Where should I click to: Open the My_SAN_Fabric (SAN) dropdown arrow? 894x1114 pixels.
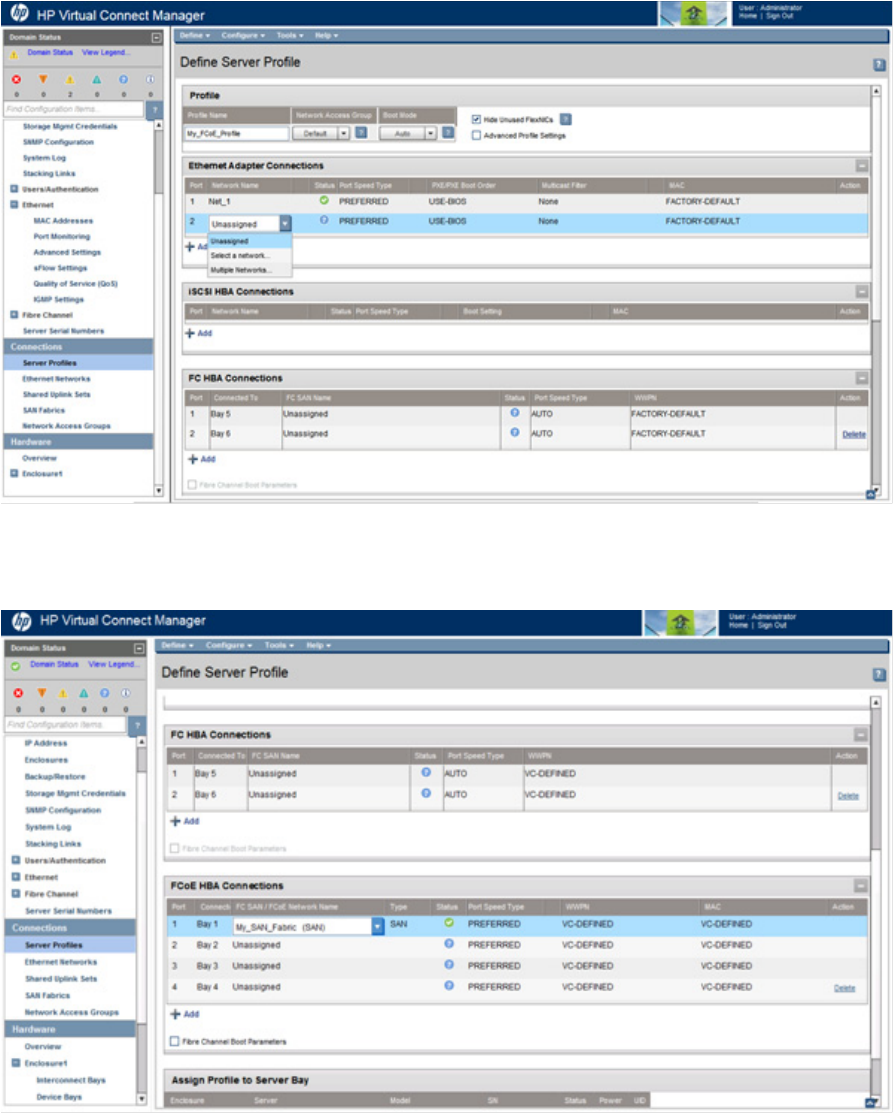click(x=377, y=926)
